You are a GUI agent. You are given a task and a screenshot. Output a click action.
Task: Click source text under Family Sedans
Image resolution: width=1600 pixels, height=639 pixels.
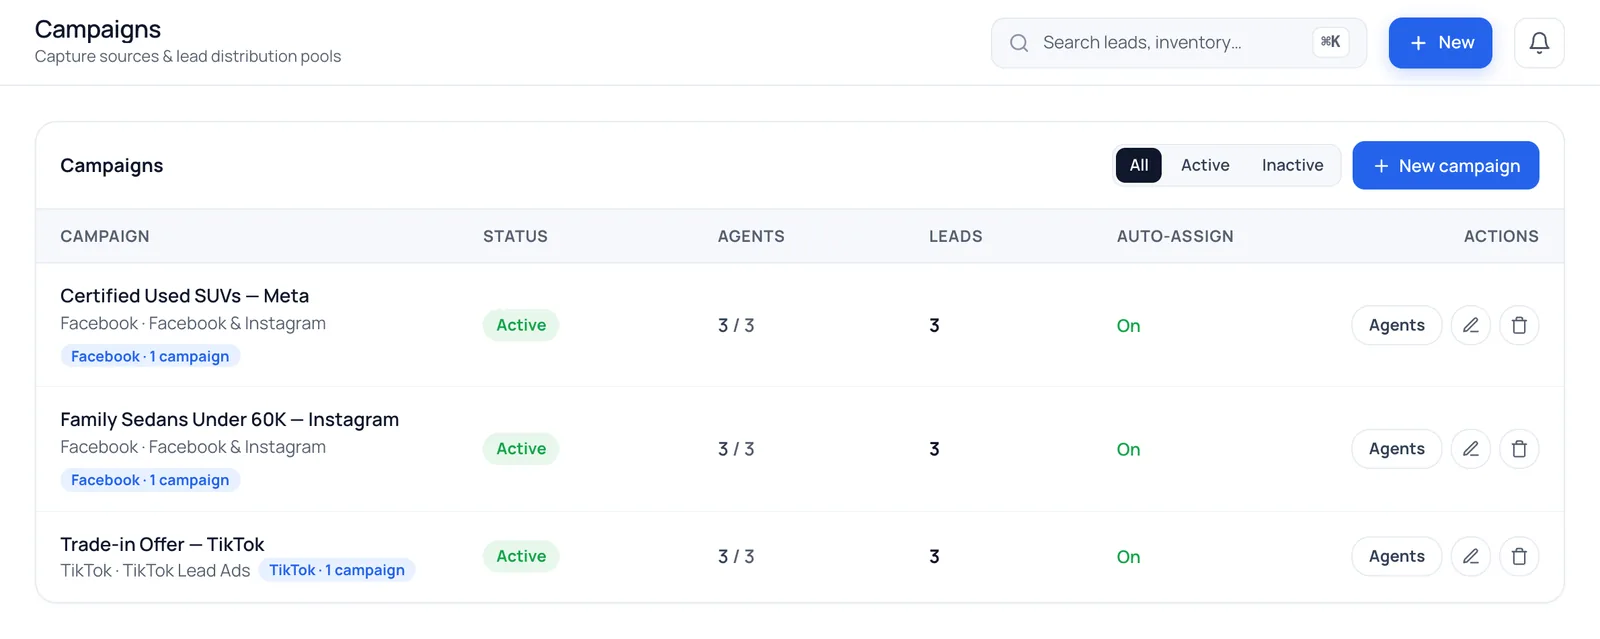point(193,447)
